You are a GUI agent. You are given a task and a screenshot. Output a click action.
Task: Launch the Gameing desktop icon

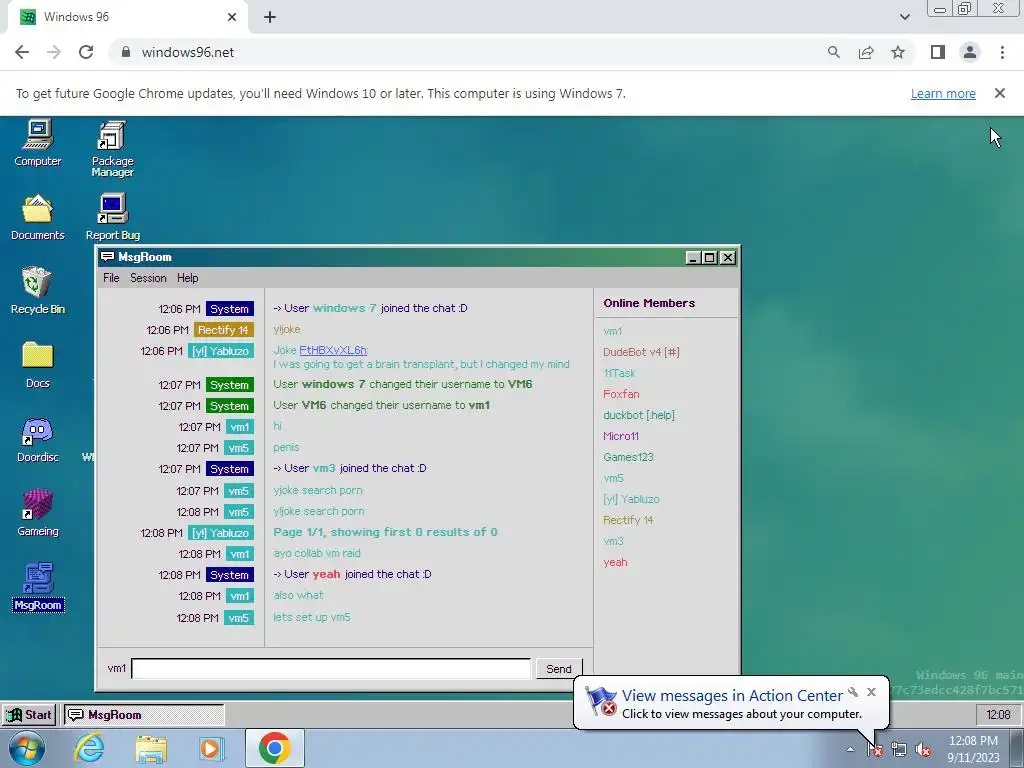[x=37, y=513]
